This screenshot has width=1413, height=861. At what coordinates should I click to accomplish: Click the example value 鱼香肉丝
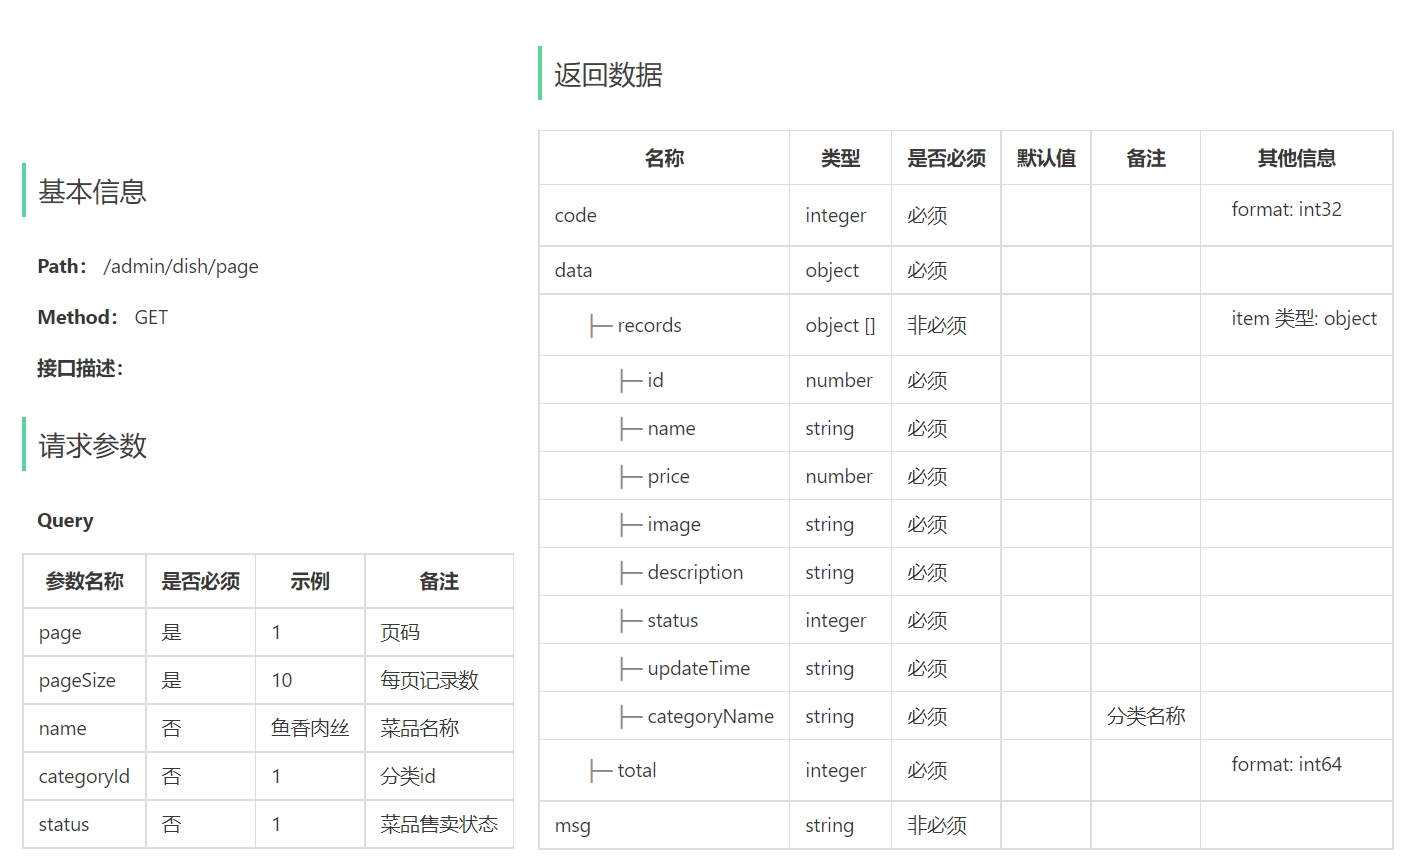[x=310, y=728]
